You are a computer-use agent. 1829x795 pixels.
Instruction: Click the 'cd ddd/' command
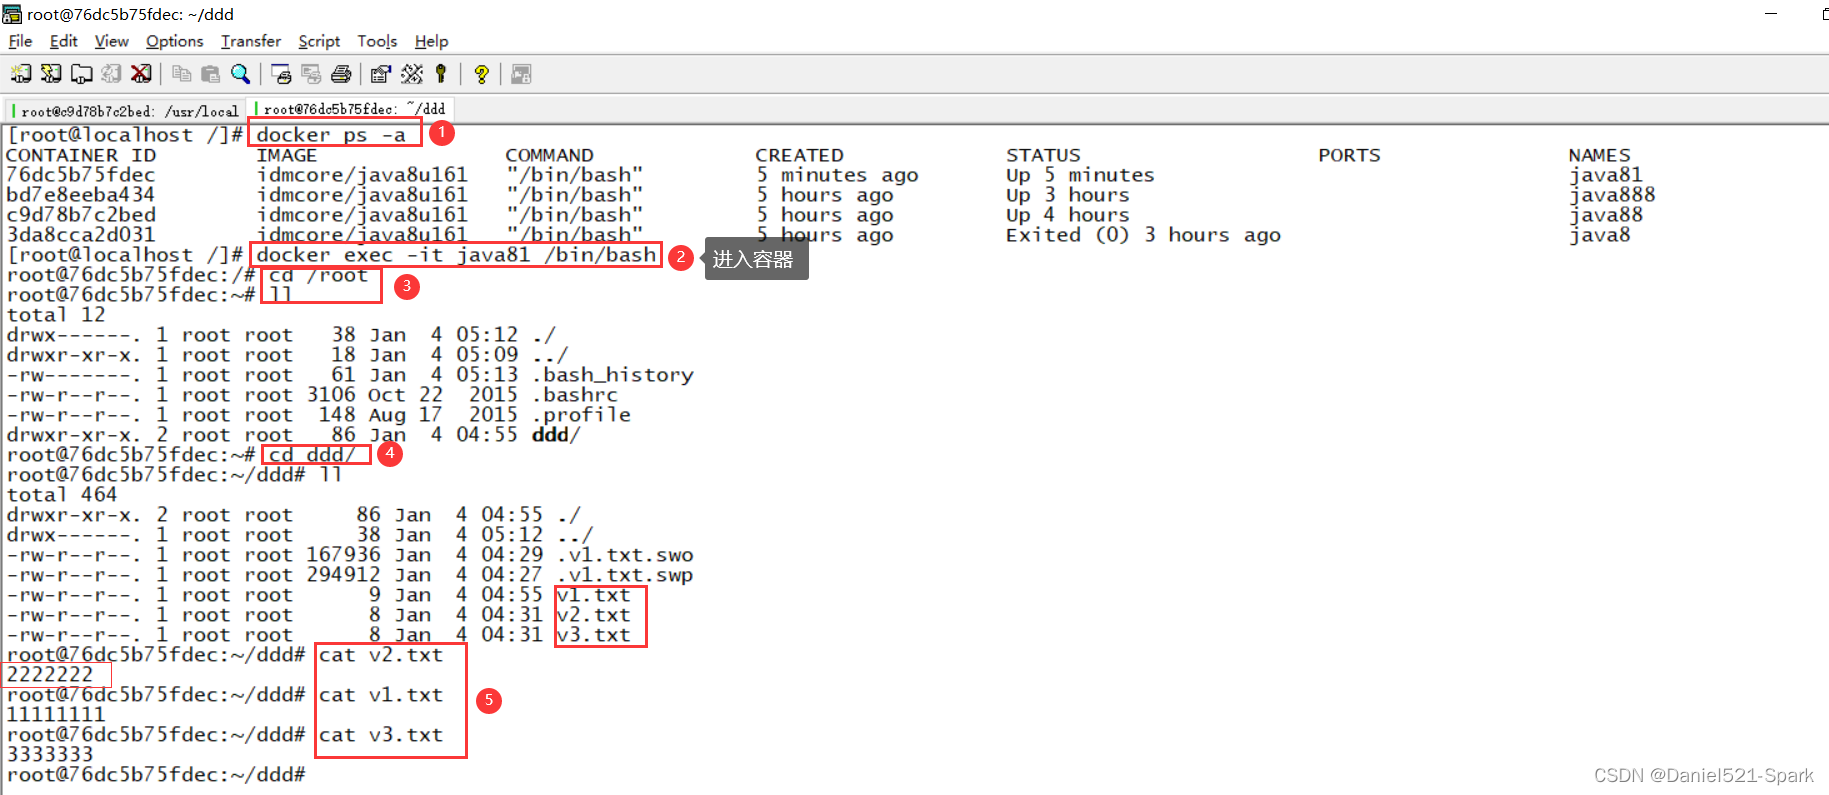coord(312,455)
